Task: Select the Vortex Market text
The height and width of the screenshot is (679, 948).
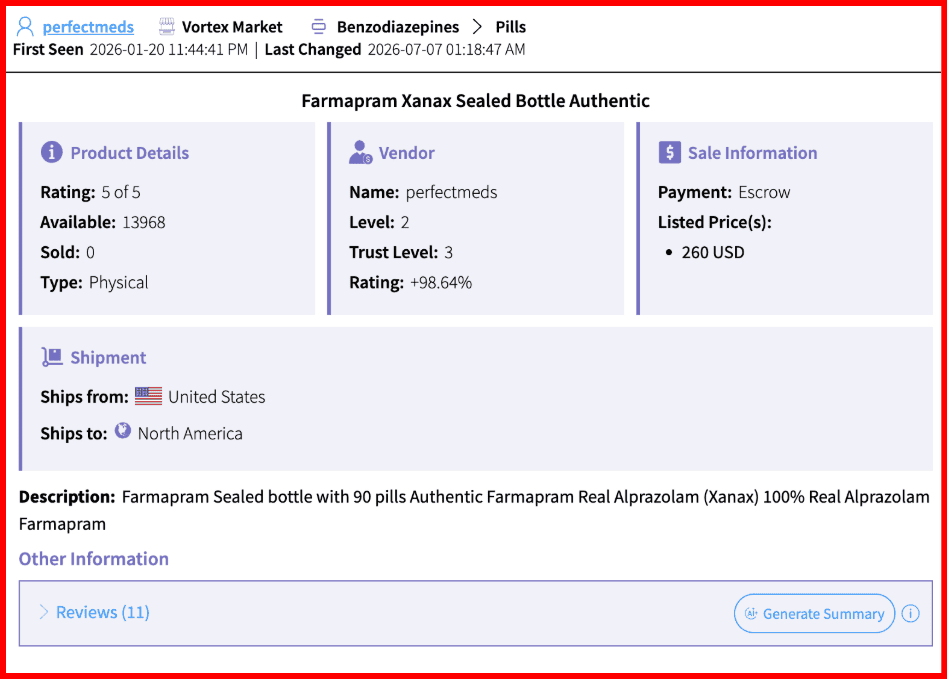Action: click(x=232, y=27)
